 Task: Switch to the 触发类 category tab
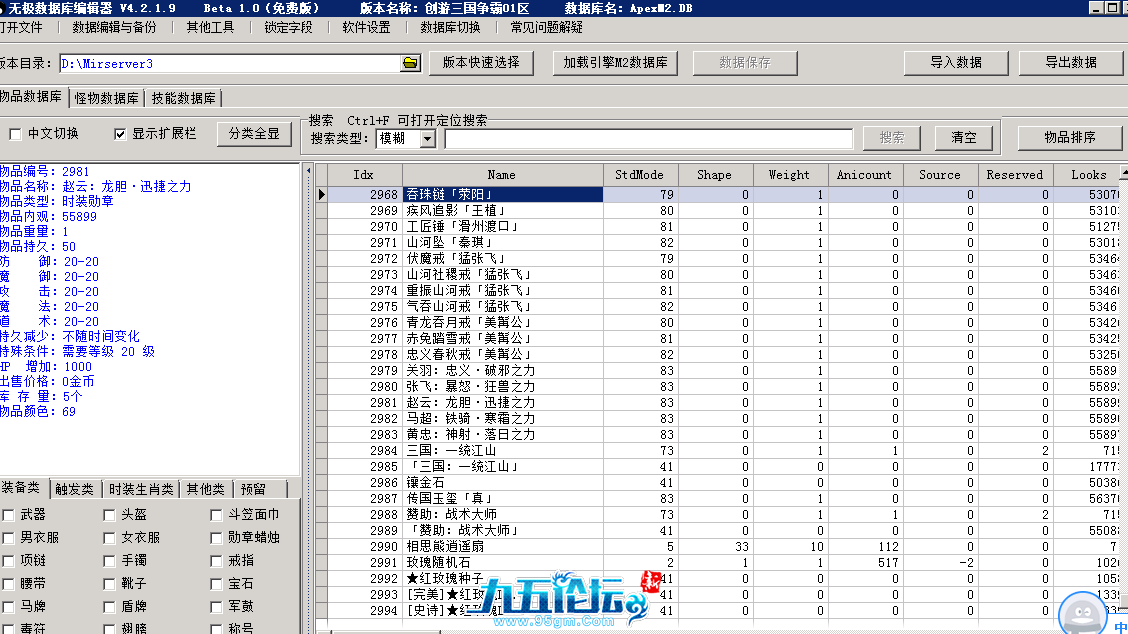[x=75, y=489]
